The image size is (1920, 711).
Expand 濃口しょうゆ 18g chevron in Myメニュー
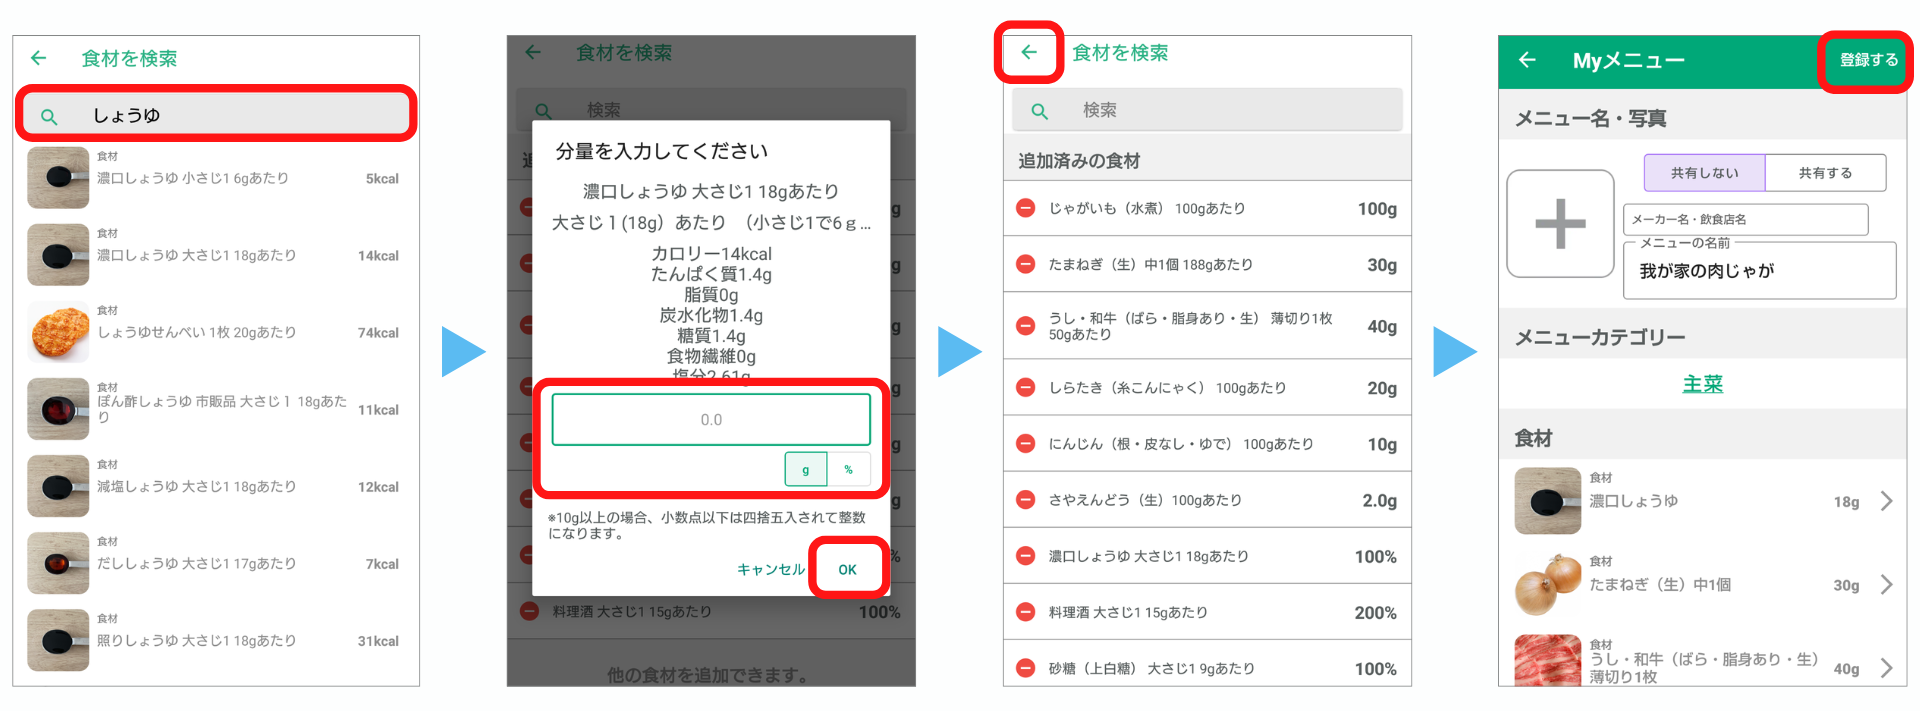pos(1886,501)
